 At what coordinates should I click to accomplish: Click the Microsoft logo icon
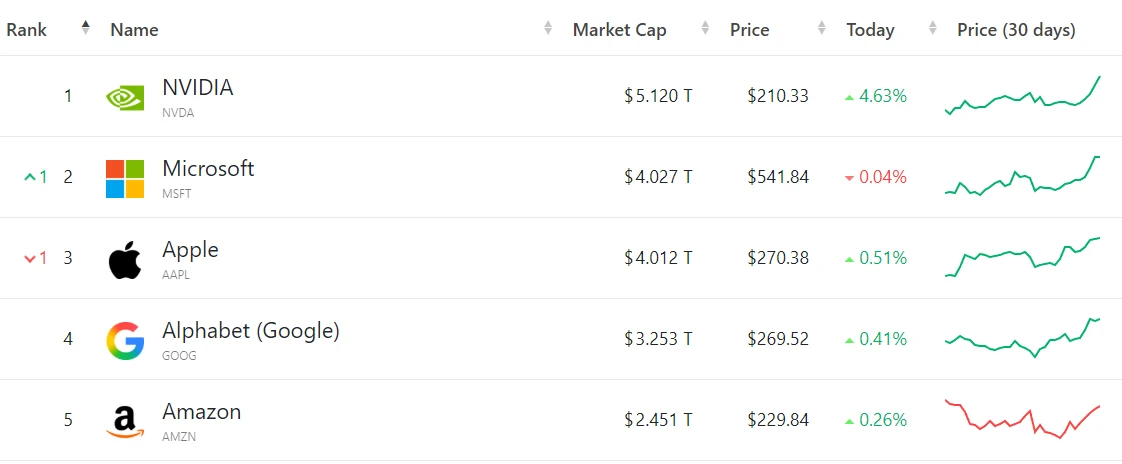pyautogui.click(x=125, y=178)
